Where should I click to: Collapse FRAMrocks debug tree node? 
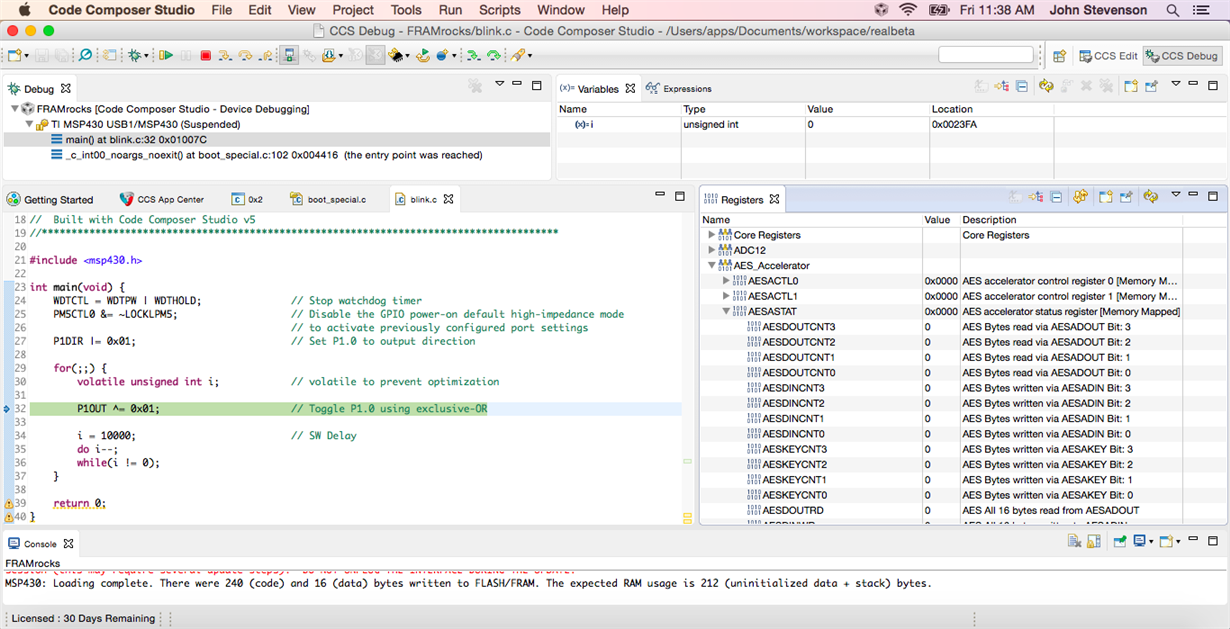coord(14,109)
